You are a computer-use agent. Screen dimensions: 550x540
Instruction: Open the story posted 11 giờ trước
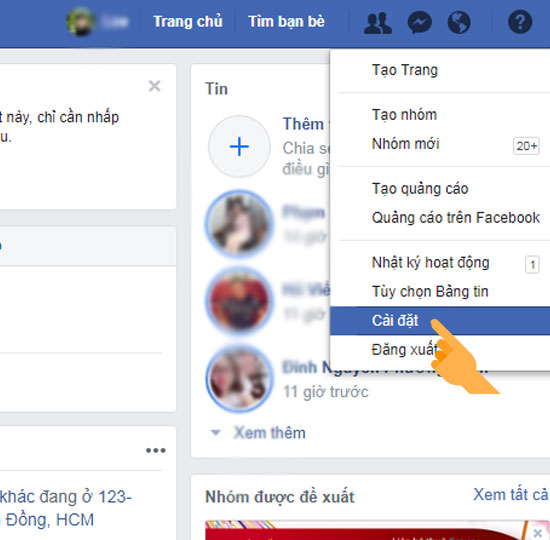pos(239,378)
